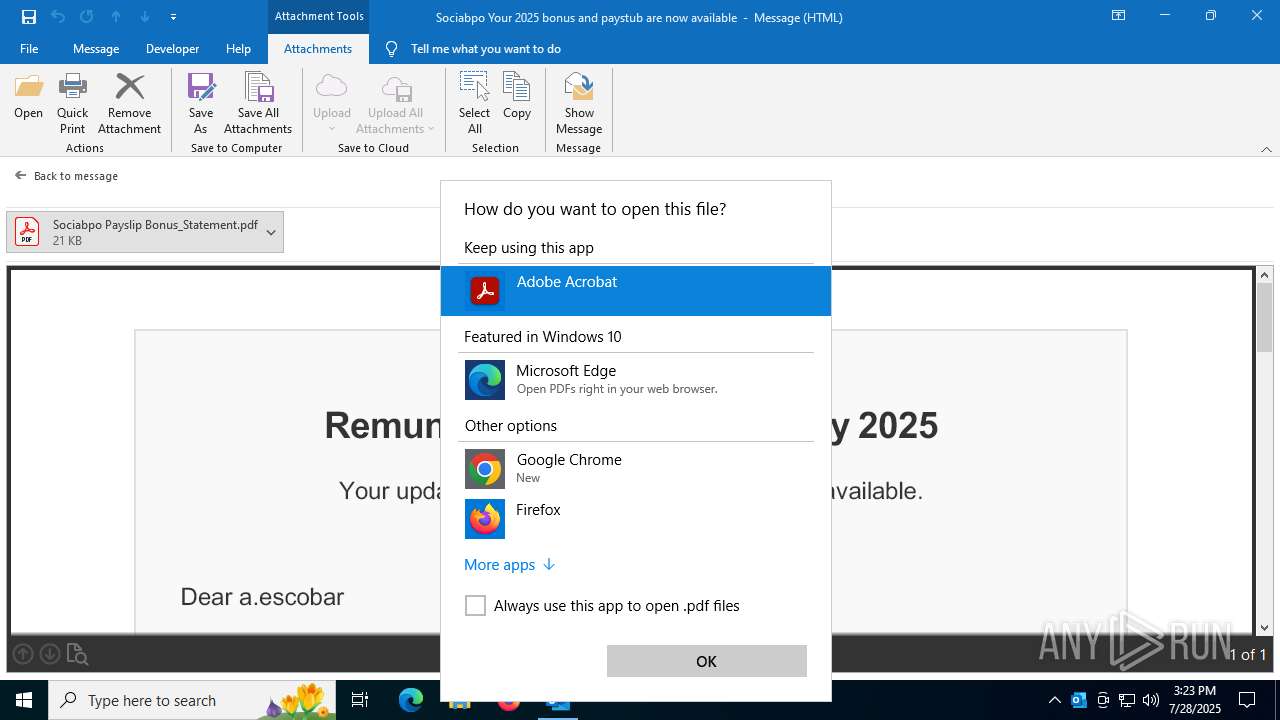Select Adobe Acrobat in the app list
This screenshot has width=1280, height=720.
point(635,291)
